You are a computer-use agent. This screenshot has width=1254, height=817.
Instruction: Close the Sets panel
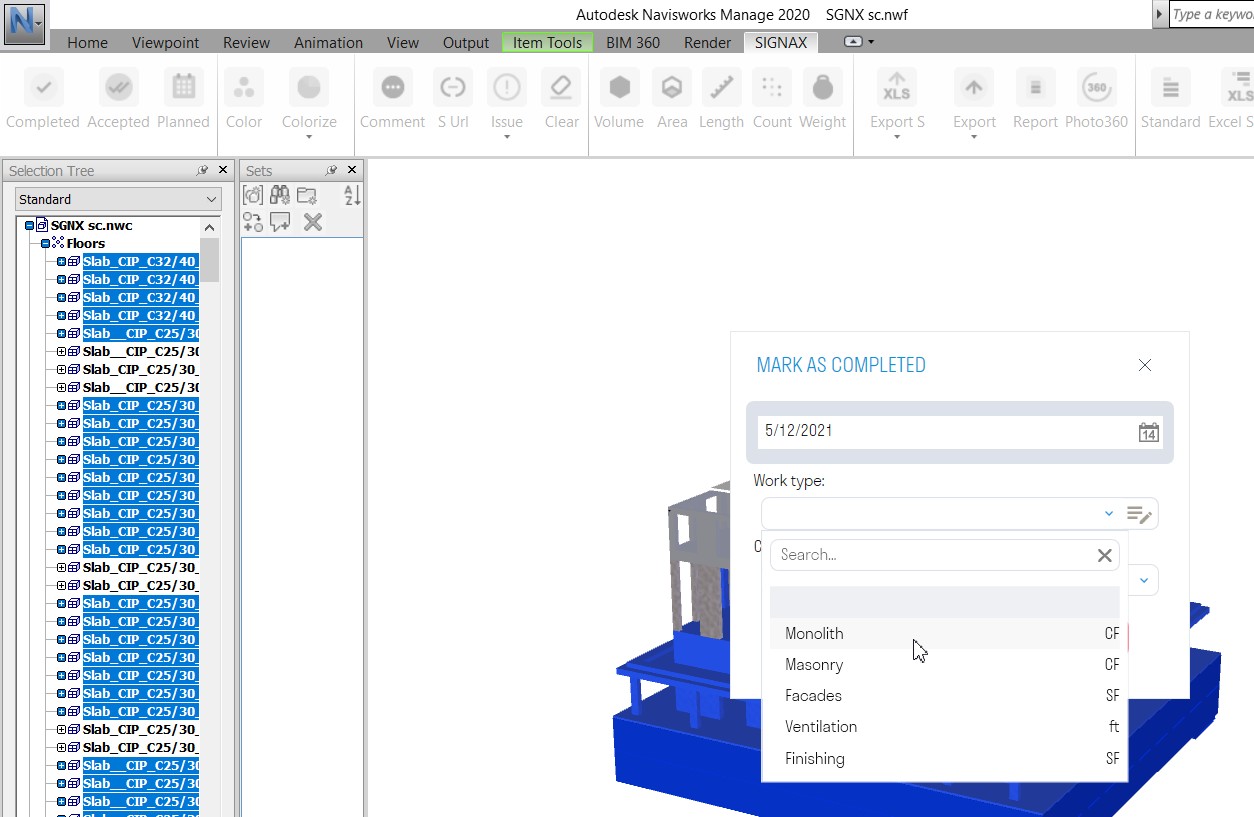click(352, 171)
